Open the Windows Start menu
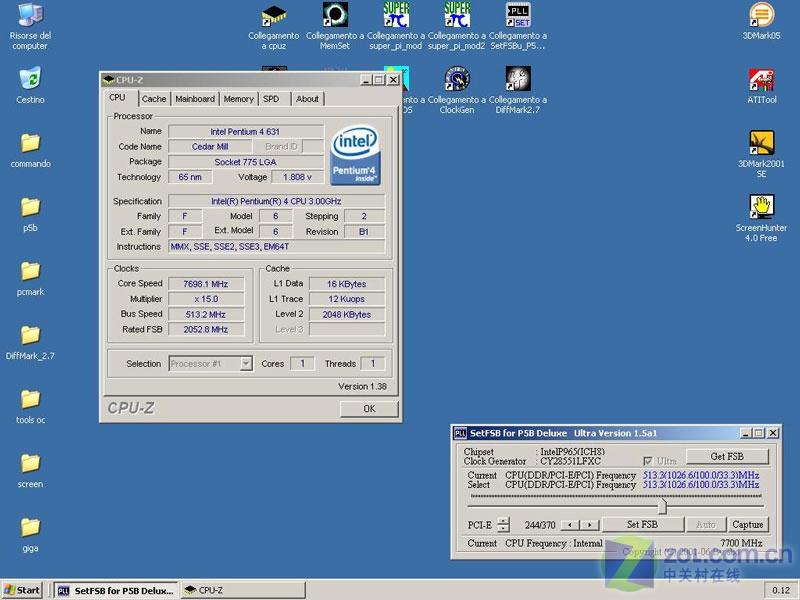The height and width of the screenshot is (600, 800). coord(22,590)
